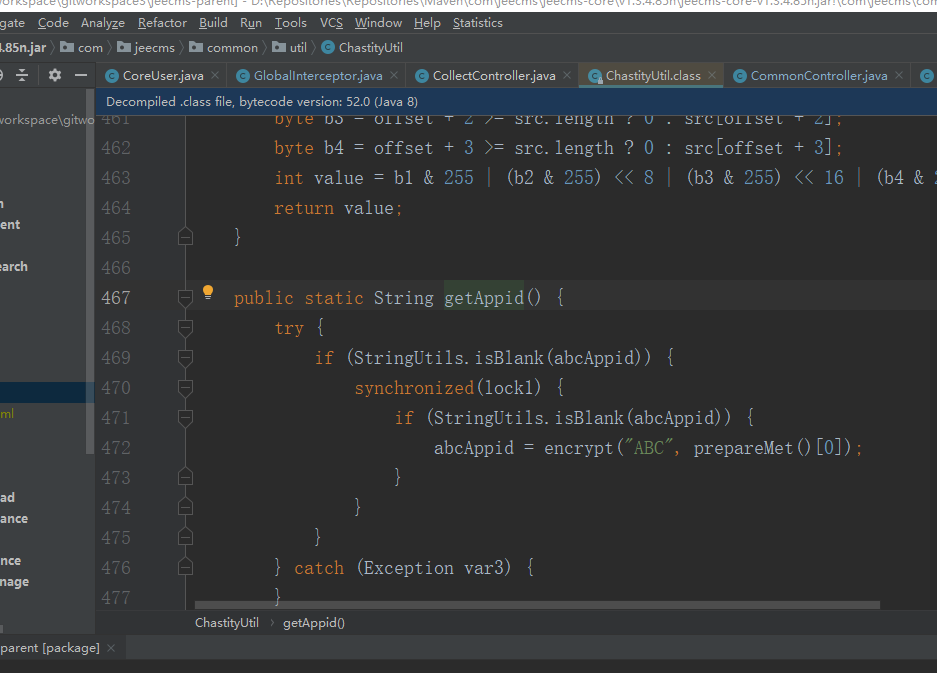Screen dimensions: 937x673
Task: Click the collapse all icon in project panel
Action: coord(22,75)
